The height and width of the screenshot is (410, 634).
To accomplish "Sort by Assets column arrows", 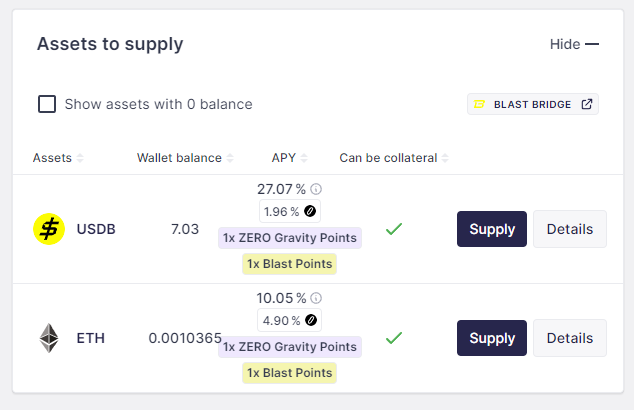I will click(x=80, y=158).
